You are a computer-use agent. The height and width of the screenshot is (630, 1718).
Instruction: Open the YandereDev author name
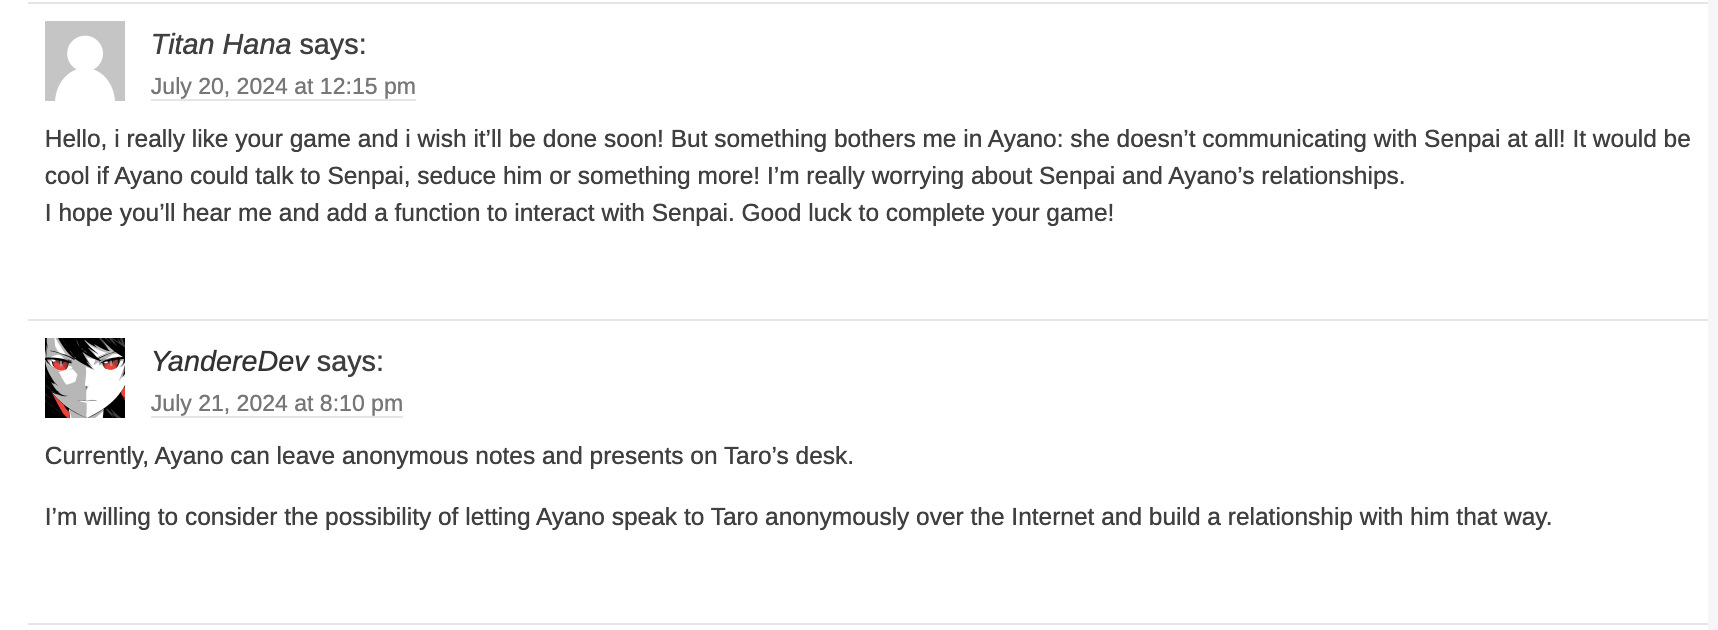click(229, 361)
